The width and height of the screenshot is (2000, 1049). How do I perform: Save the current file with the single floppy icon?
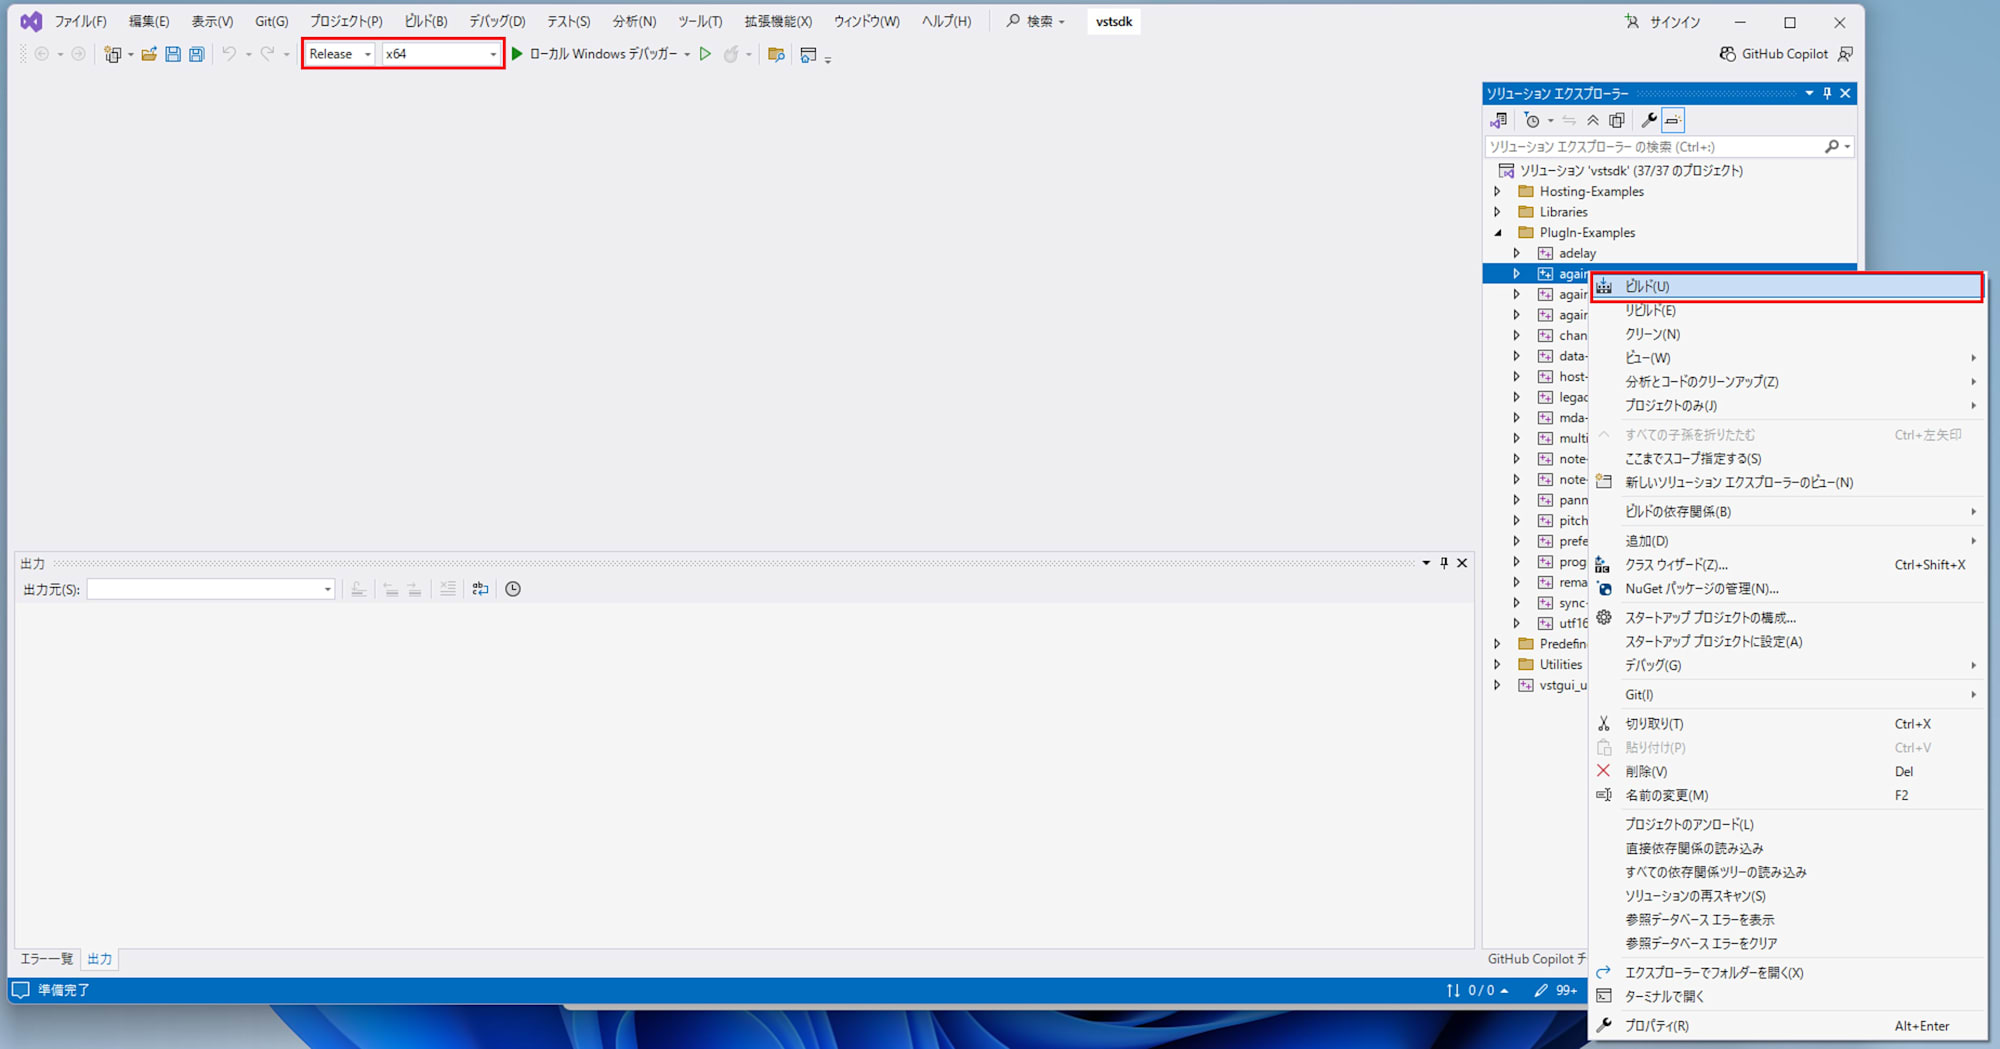[x=173, y=54]
